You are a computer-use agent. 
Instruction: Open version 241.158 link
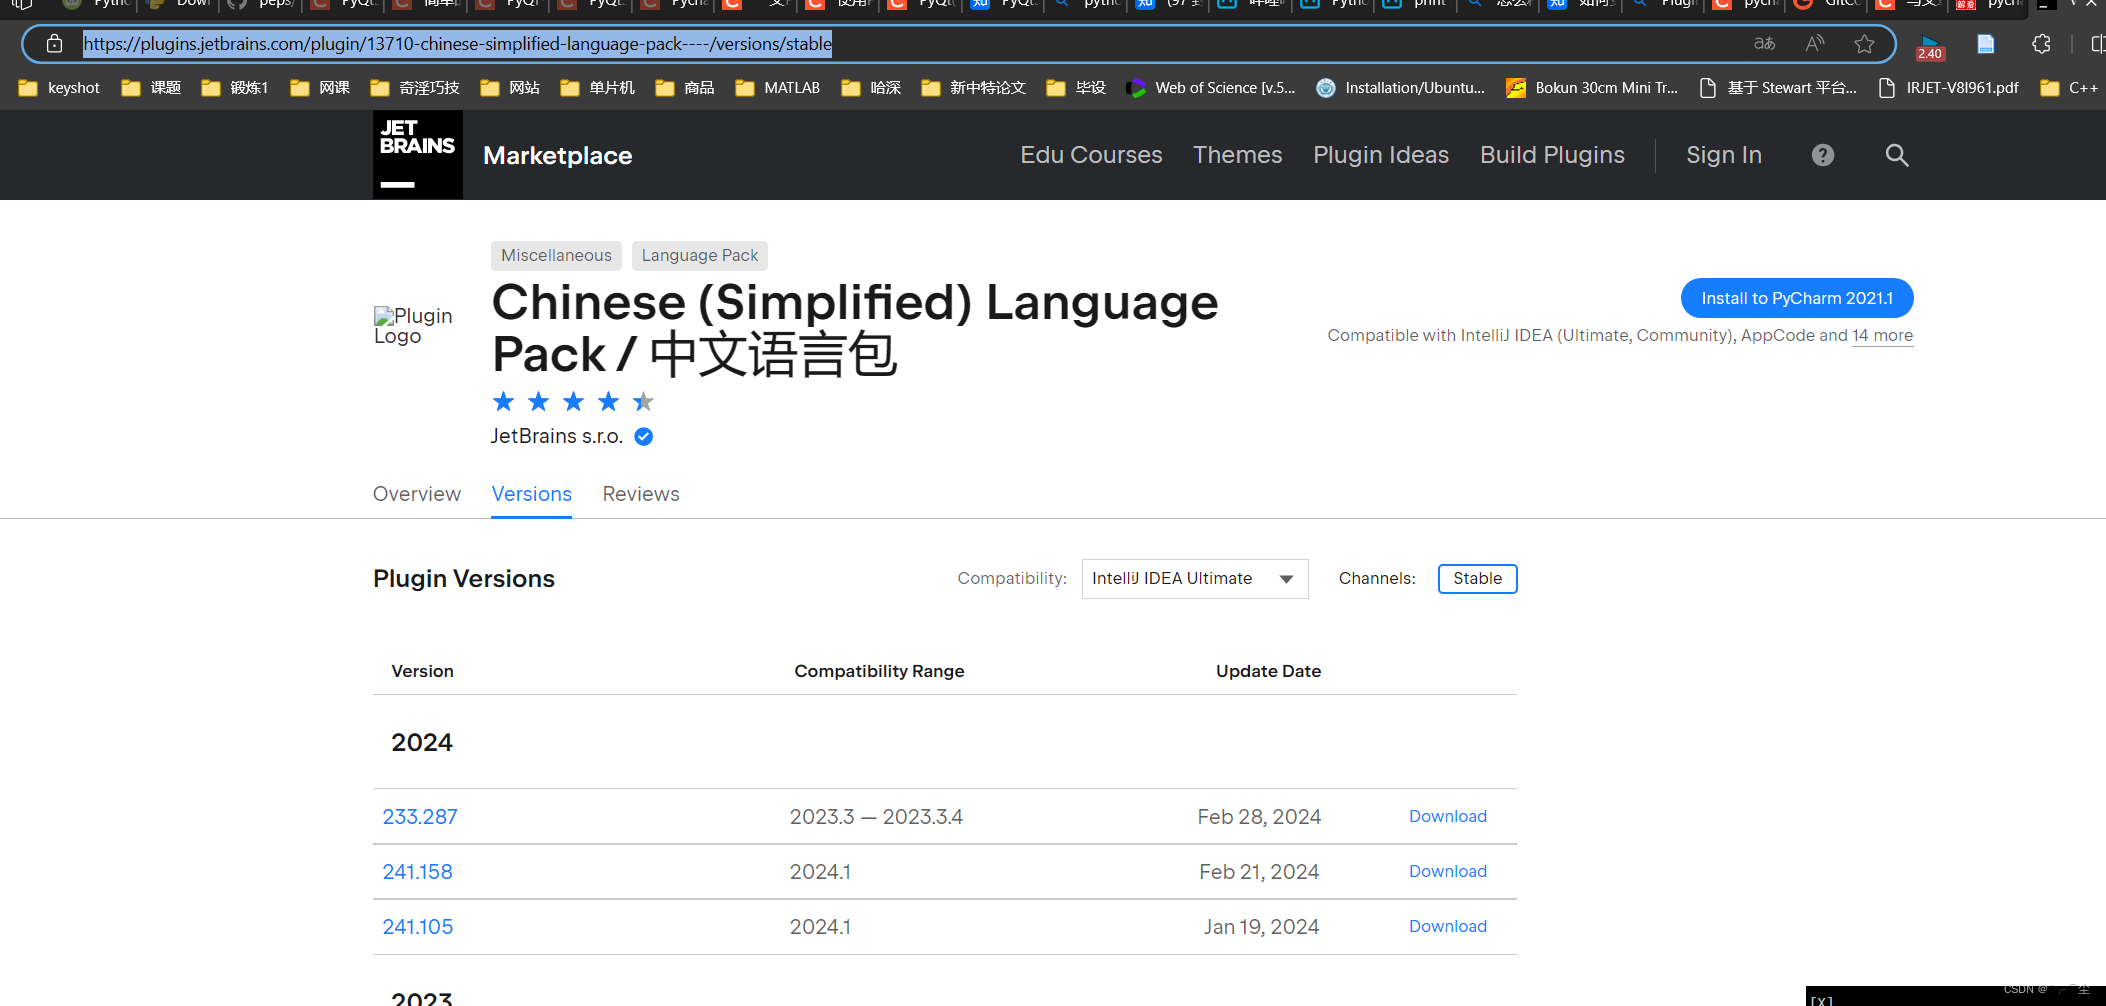418,871
